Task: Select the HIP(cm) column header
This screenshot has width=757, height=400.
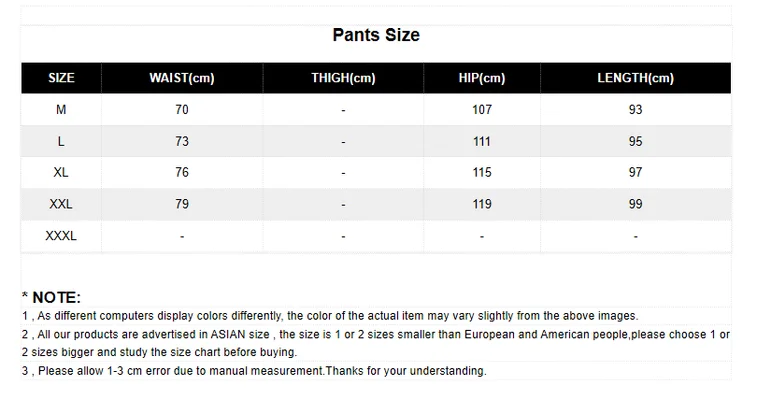Action: [481, 78]
